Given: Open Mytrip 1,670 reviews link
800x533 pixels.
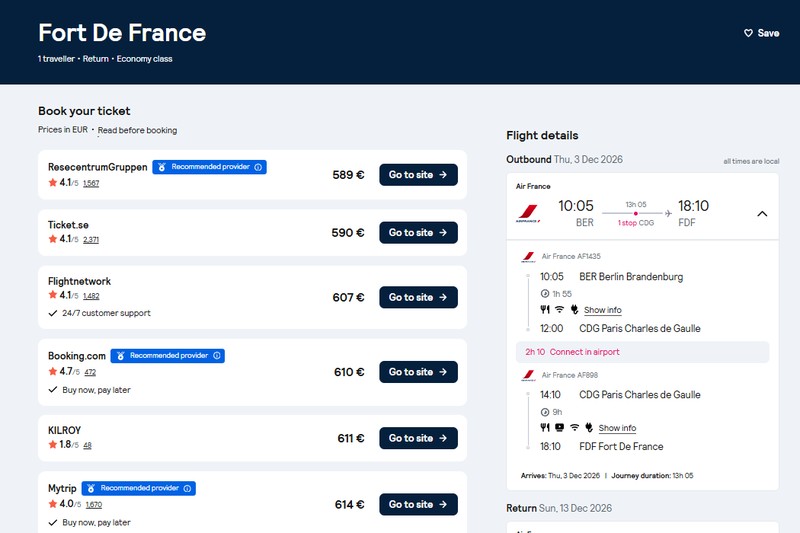Looking at the screenshot, I should 94,505.
